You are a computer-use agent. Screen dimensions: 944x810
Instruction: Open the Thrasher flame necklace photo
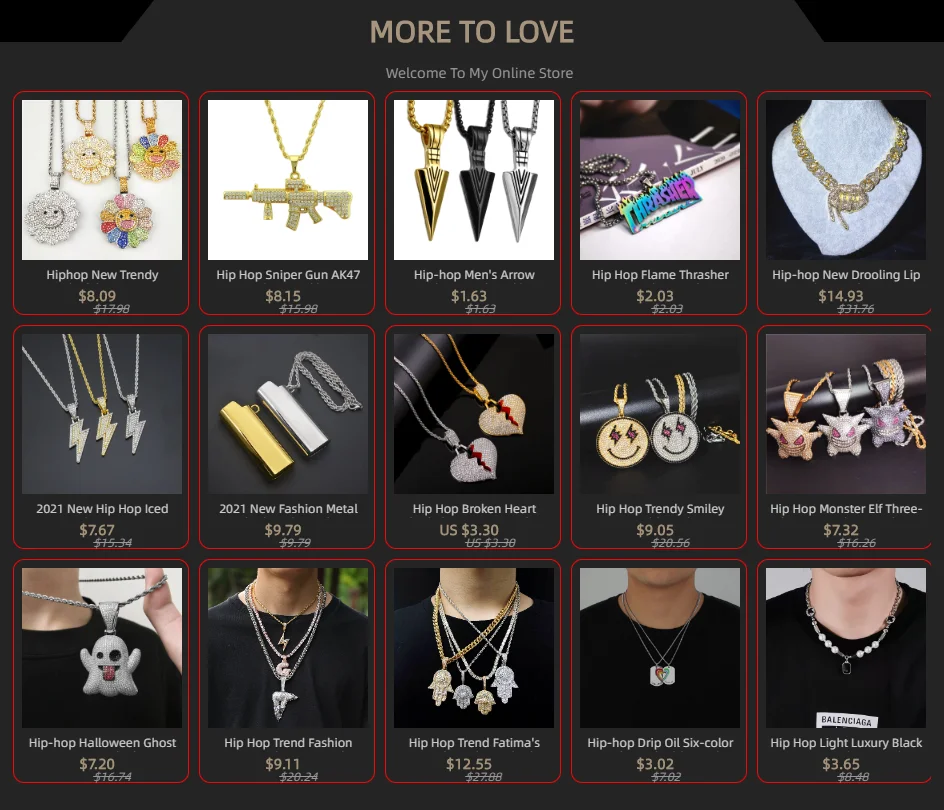(660, 180)
